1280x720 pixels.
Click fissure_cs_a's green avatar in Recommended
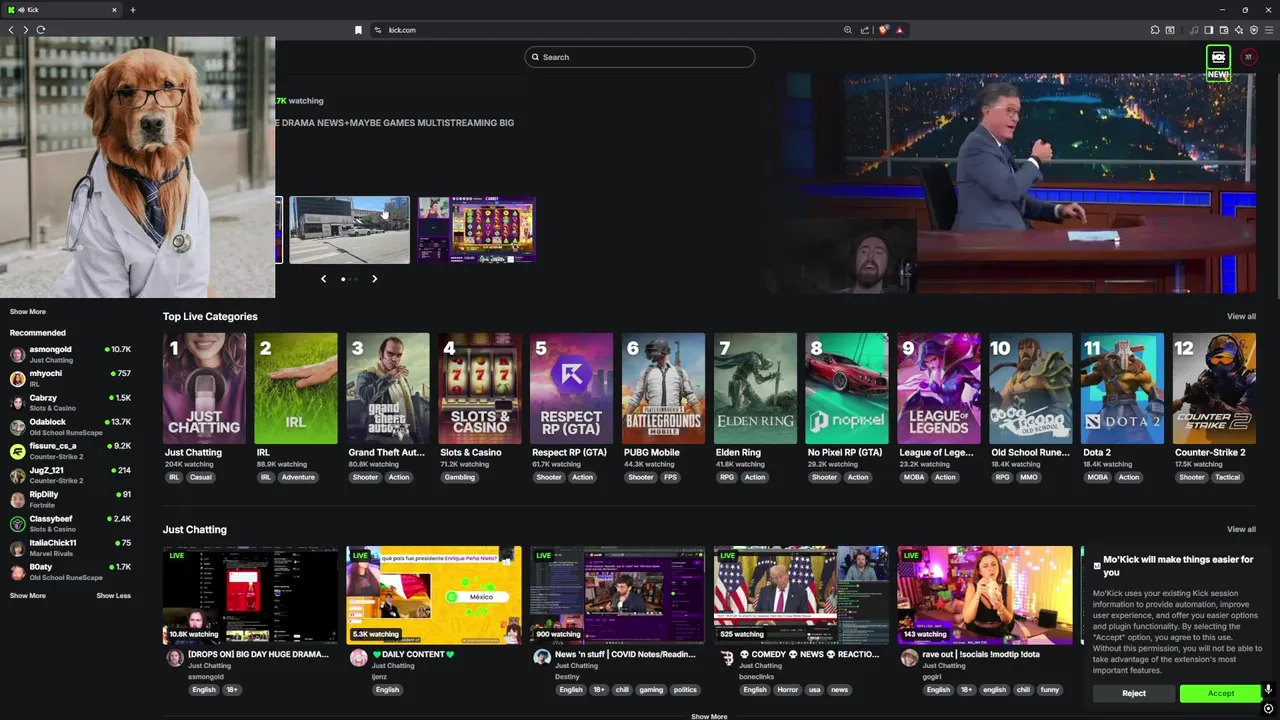click(x=17, y=451)
